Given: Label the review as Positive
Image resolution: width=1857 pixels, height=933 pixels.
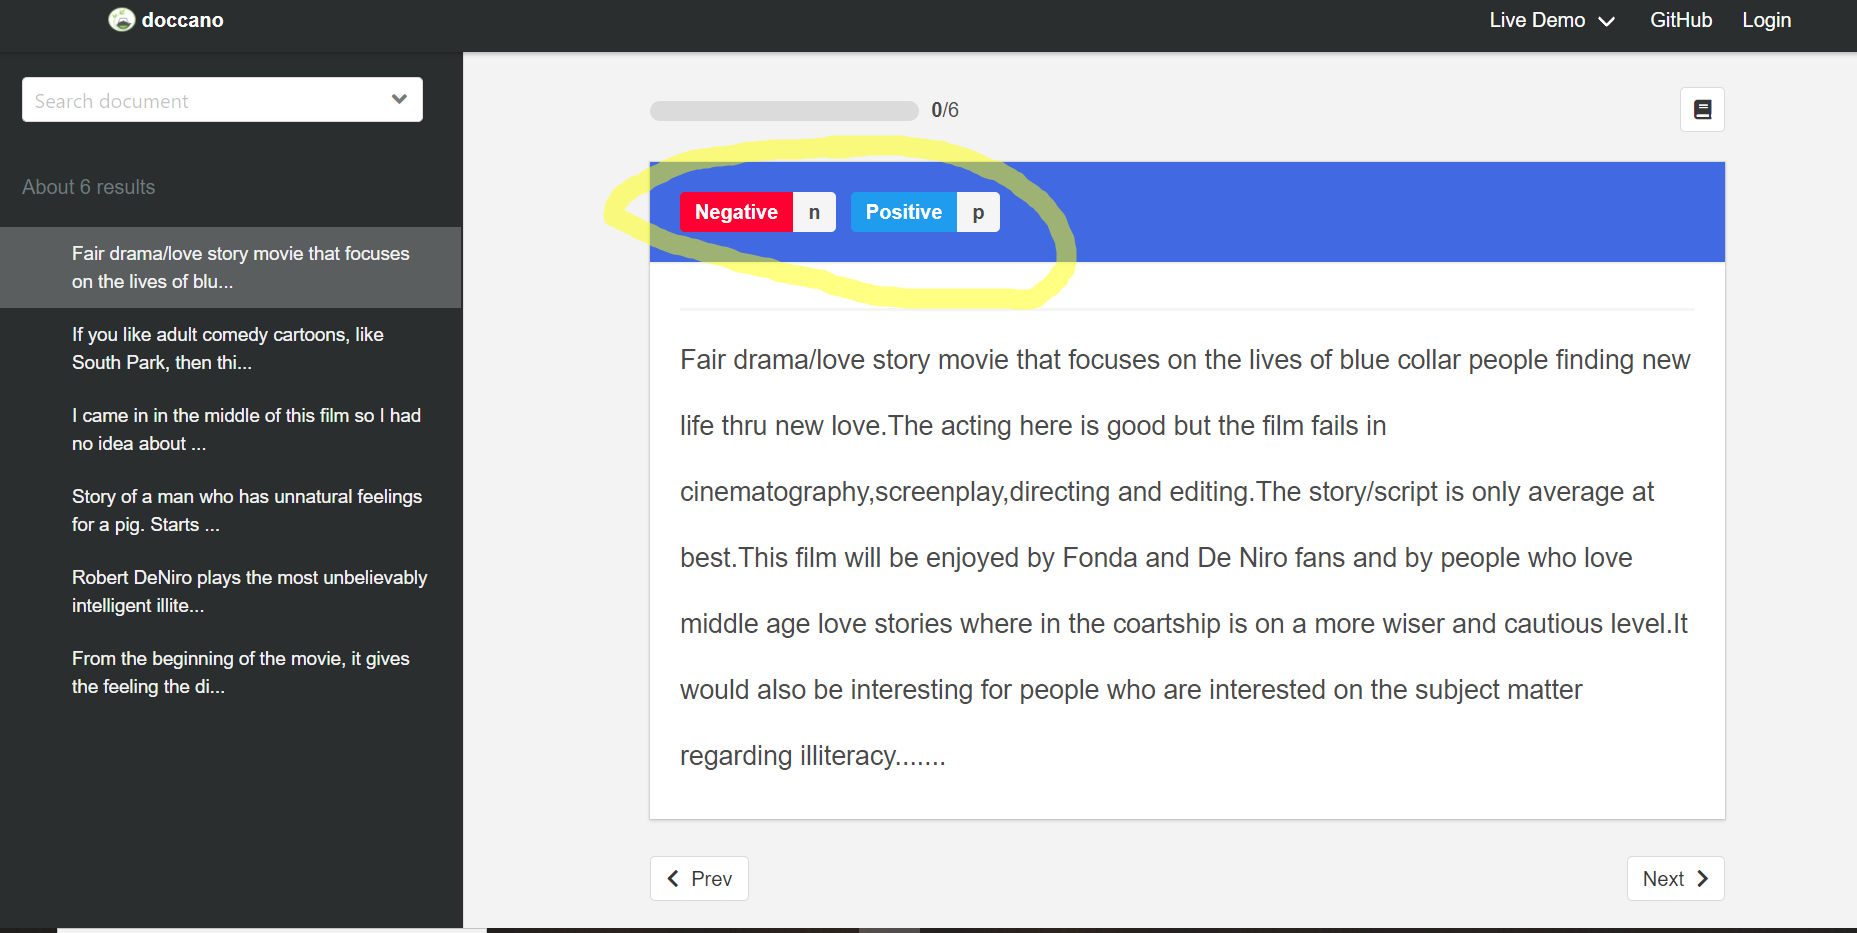Looking at the screenshot, I should [903, 211].
